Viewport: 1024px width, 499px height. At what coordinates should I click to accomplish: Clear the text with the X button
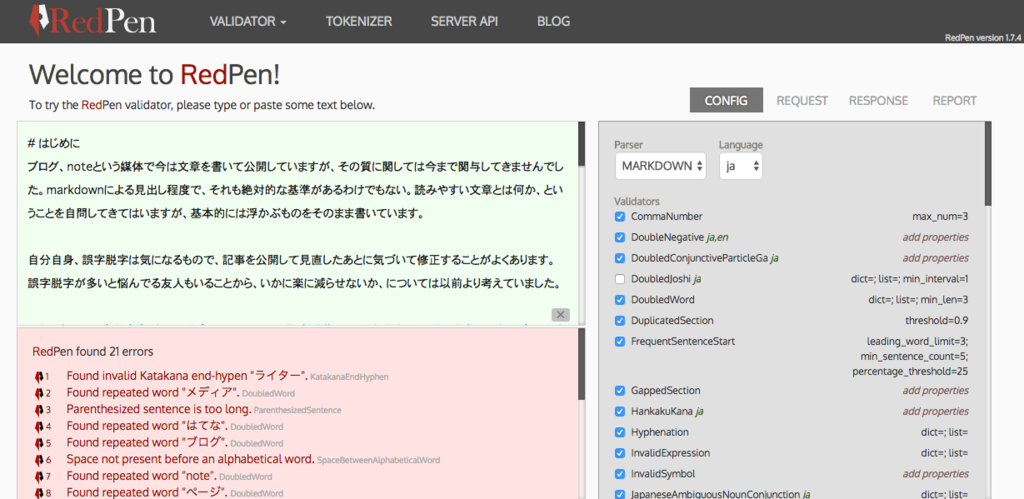[x=560, y=315]
